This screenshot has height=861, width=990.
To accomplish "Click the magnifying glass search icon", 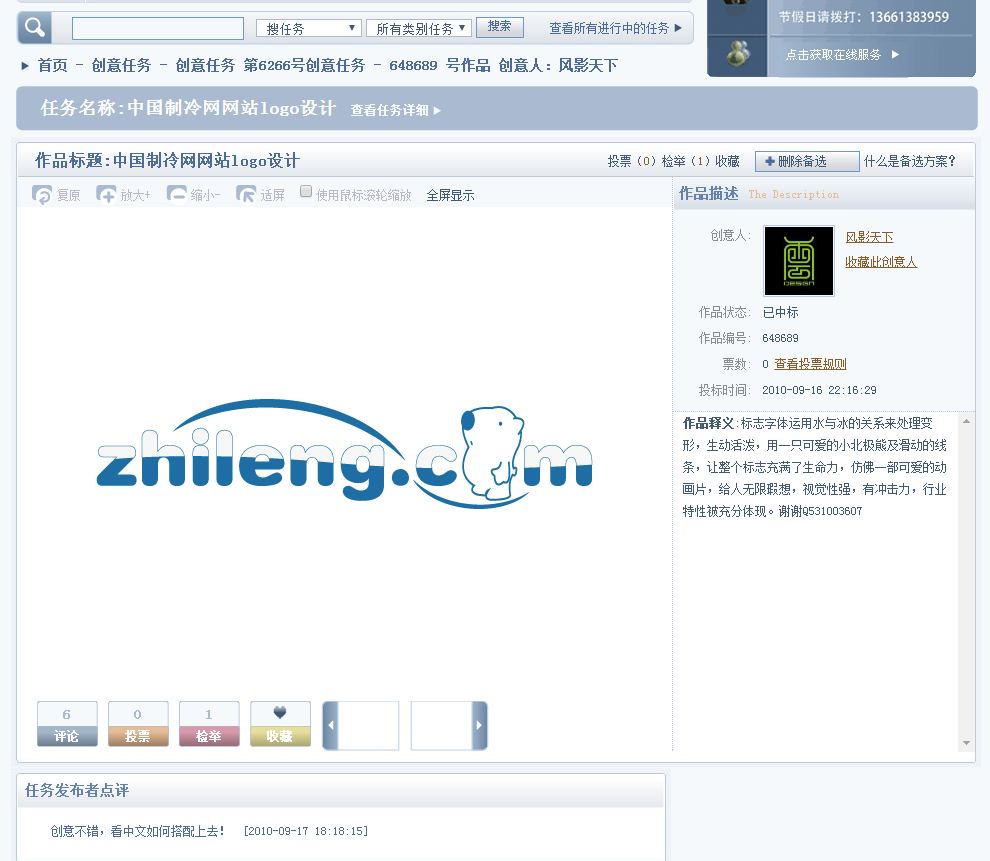I will pos(34,28).
